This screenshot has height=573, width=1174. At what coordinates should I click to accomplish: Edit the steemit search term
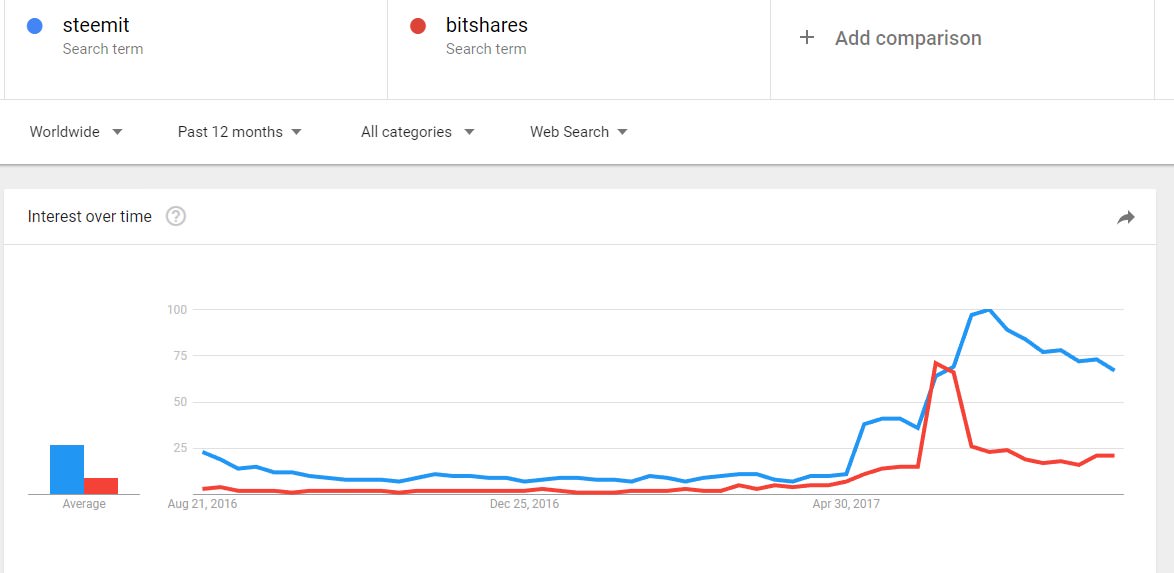pyautogui.click(x=96, y=25)
